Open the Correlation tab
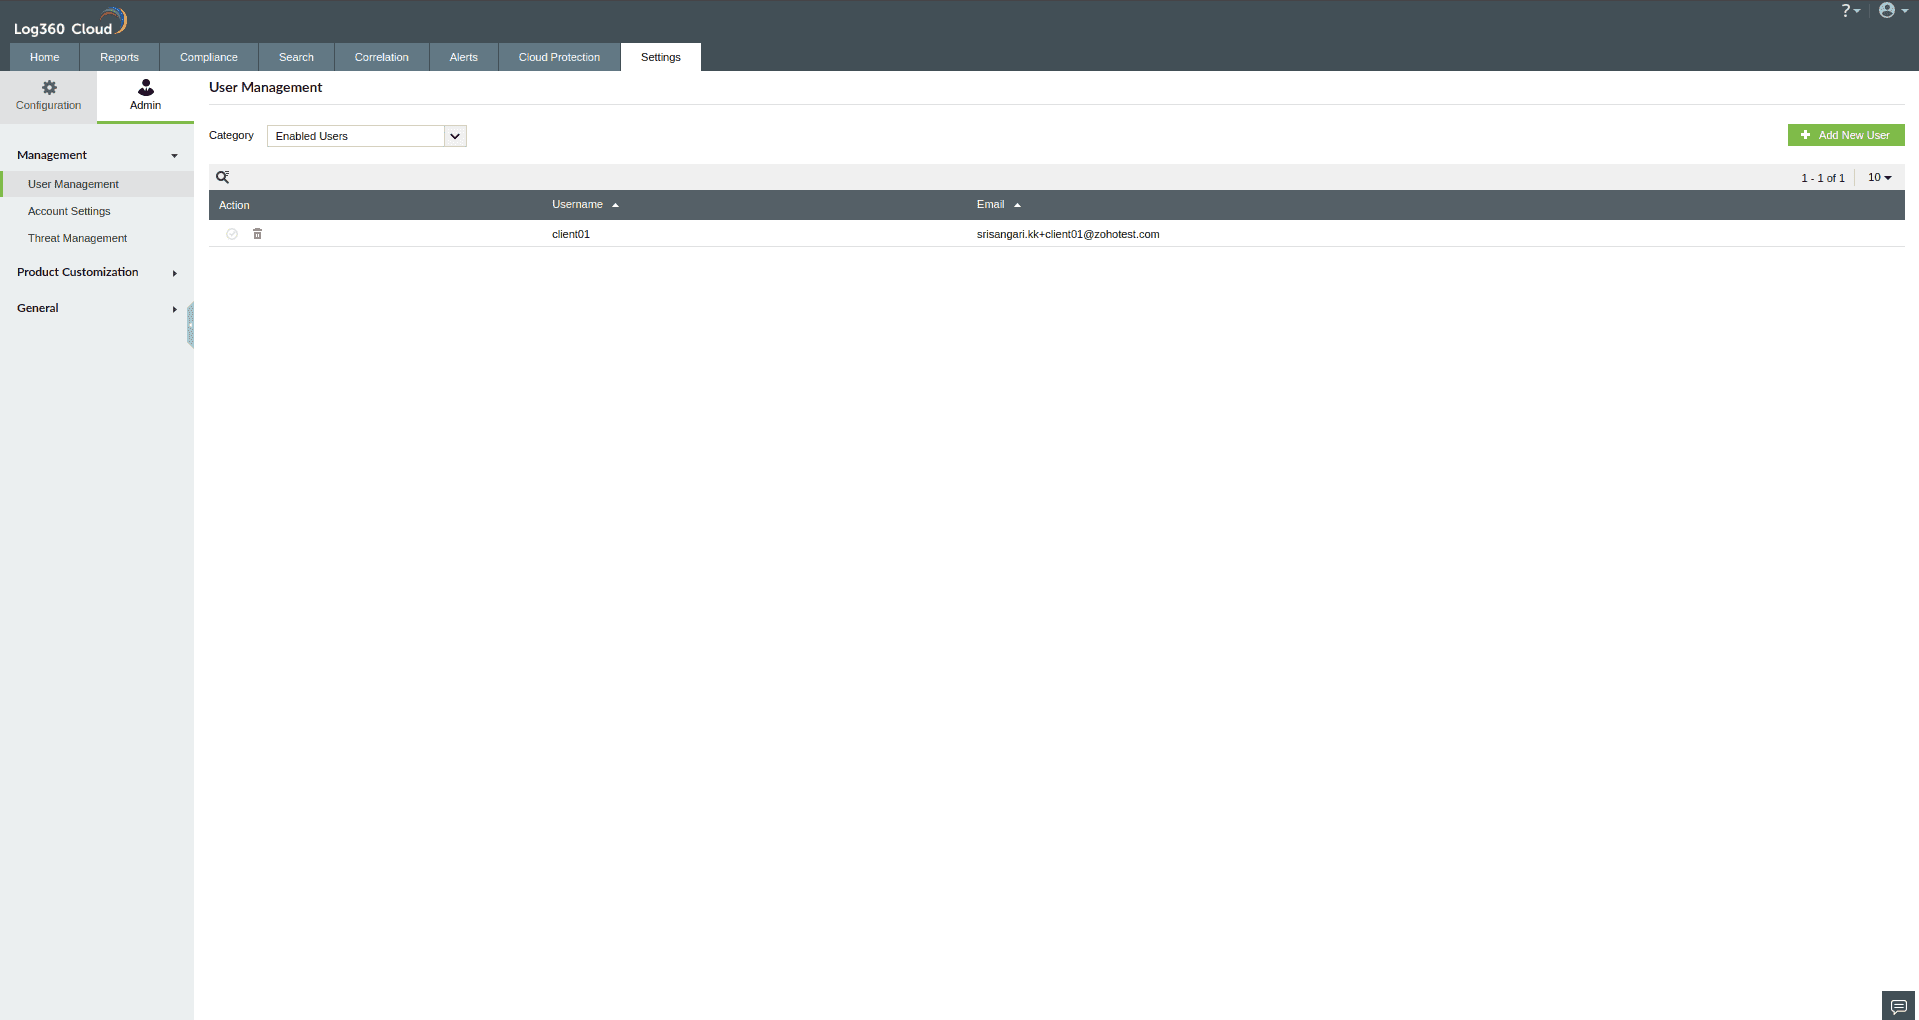Screen dimensions: 1919x1020 [x=380, y=57]
